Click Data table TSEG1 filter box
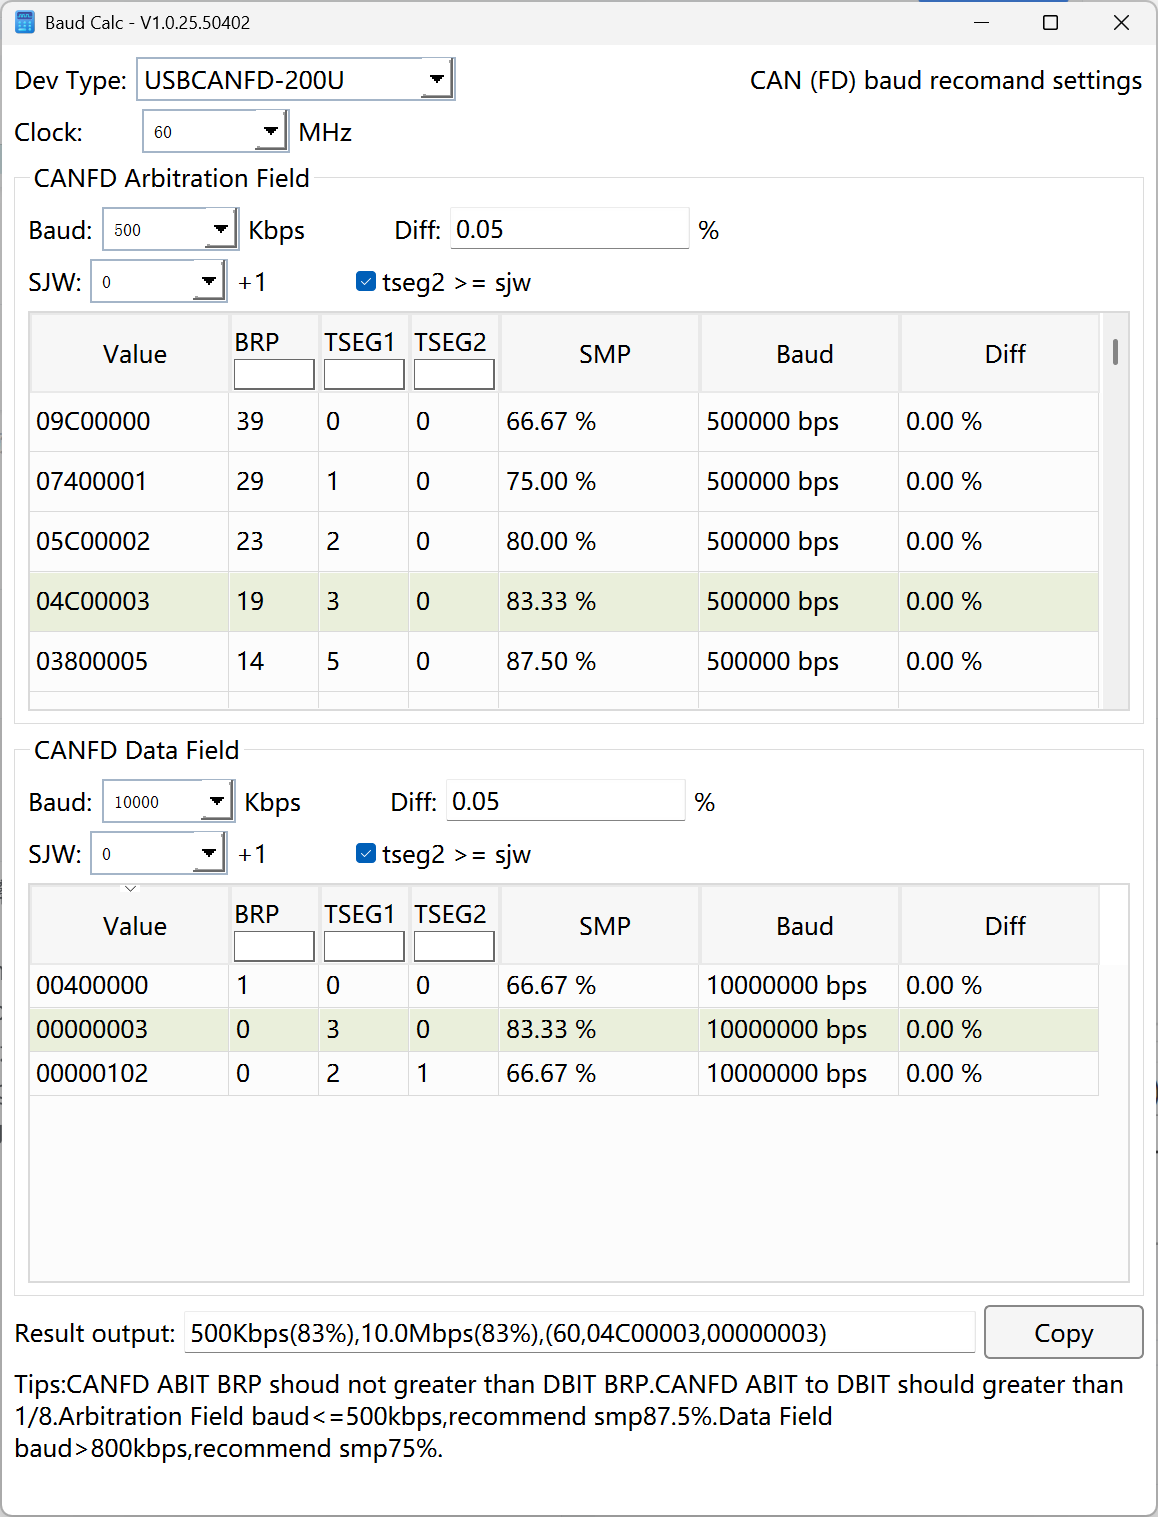 (364, 946)
